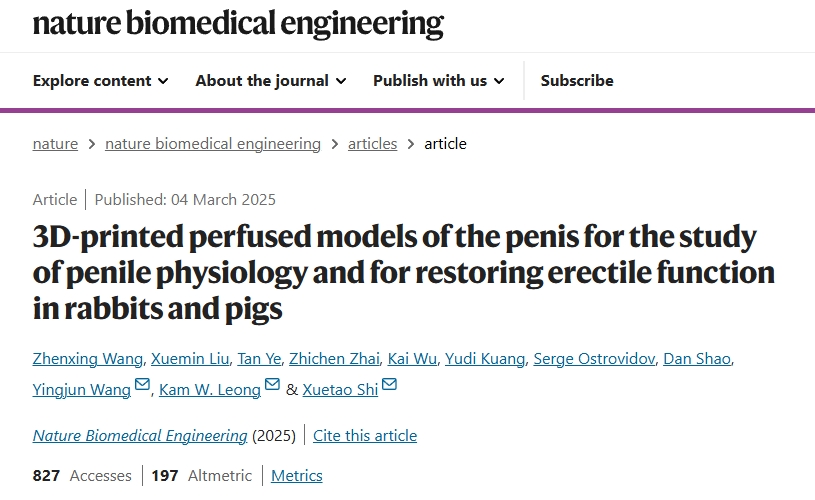Screen dimensions: 815x500
Task: Expand the Publish with us menu
Action: (x=438, y=80)
